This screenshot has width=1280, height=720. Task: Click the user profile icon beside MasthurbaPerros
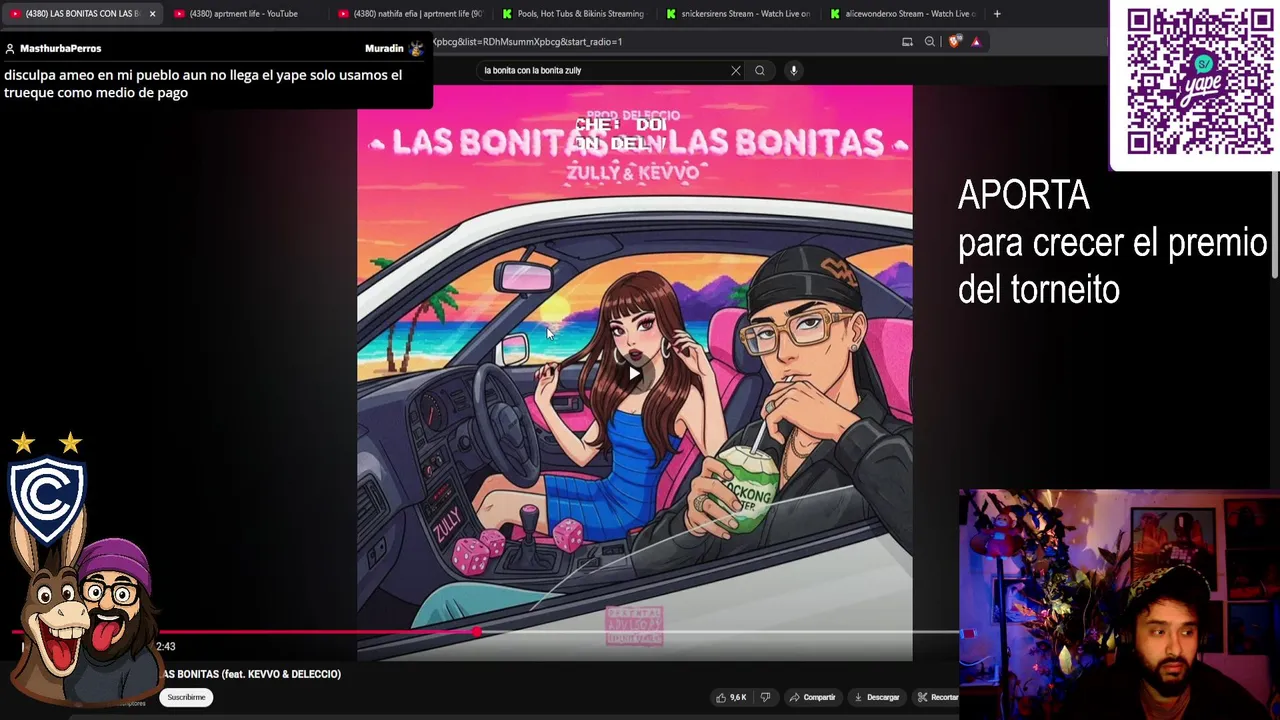(x=10, y=48)
